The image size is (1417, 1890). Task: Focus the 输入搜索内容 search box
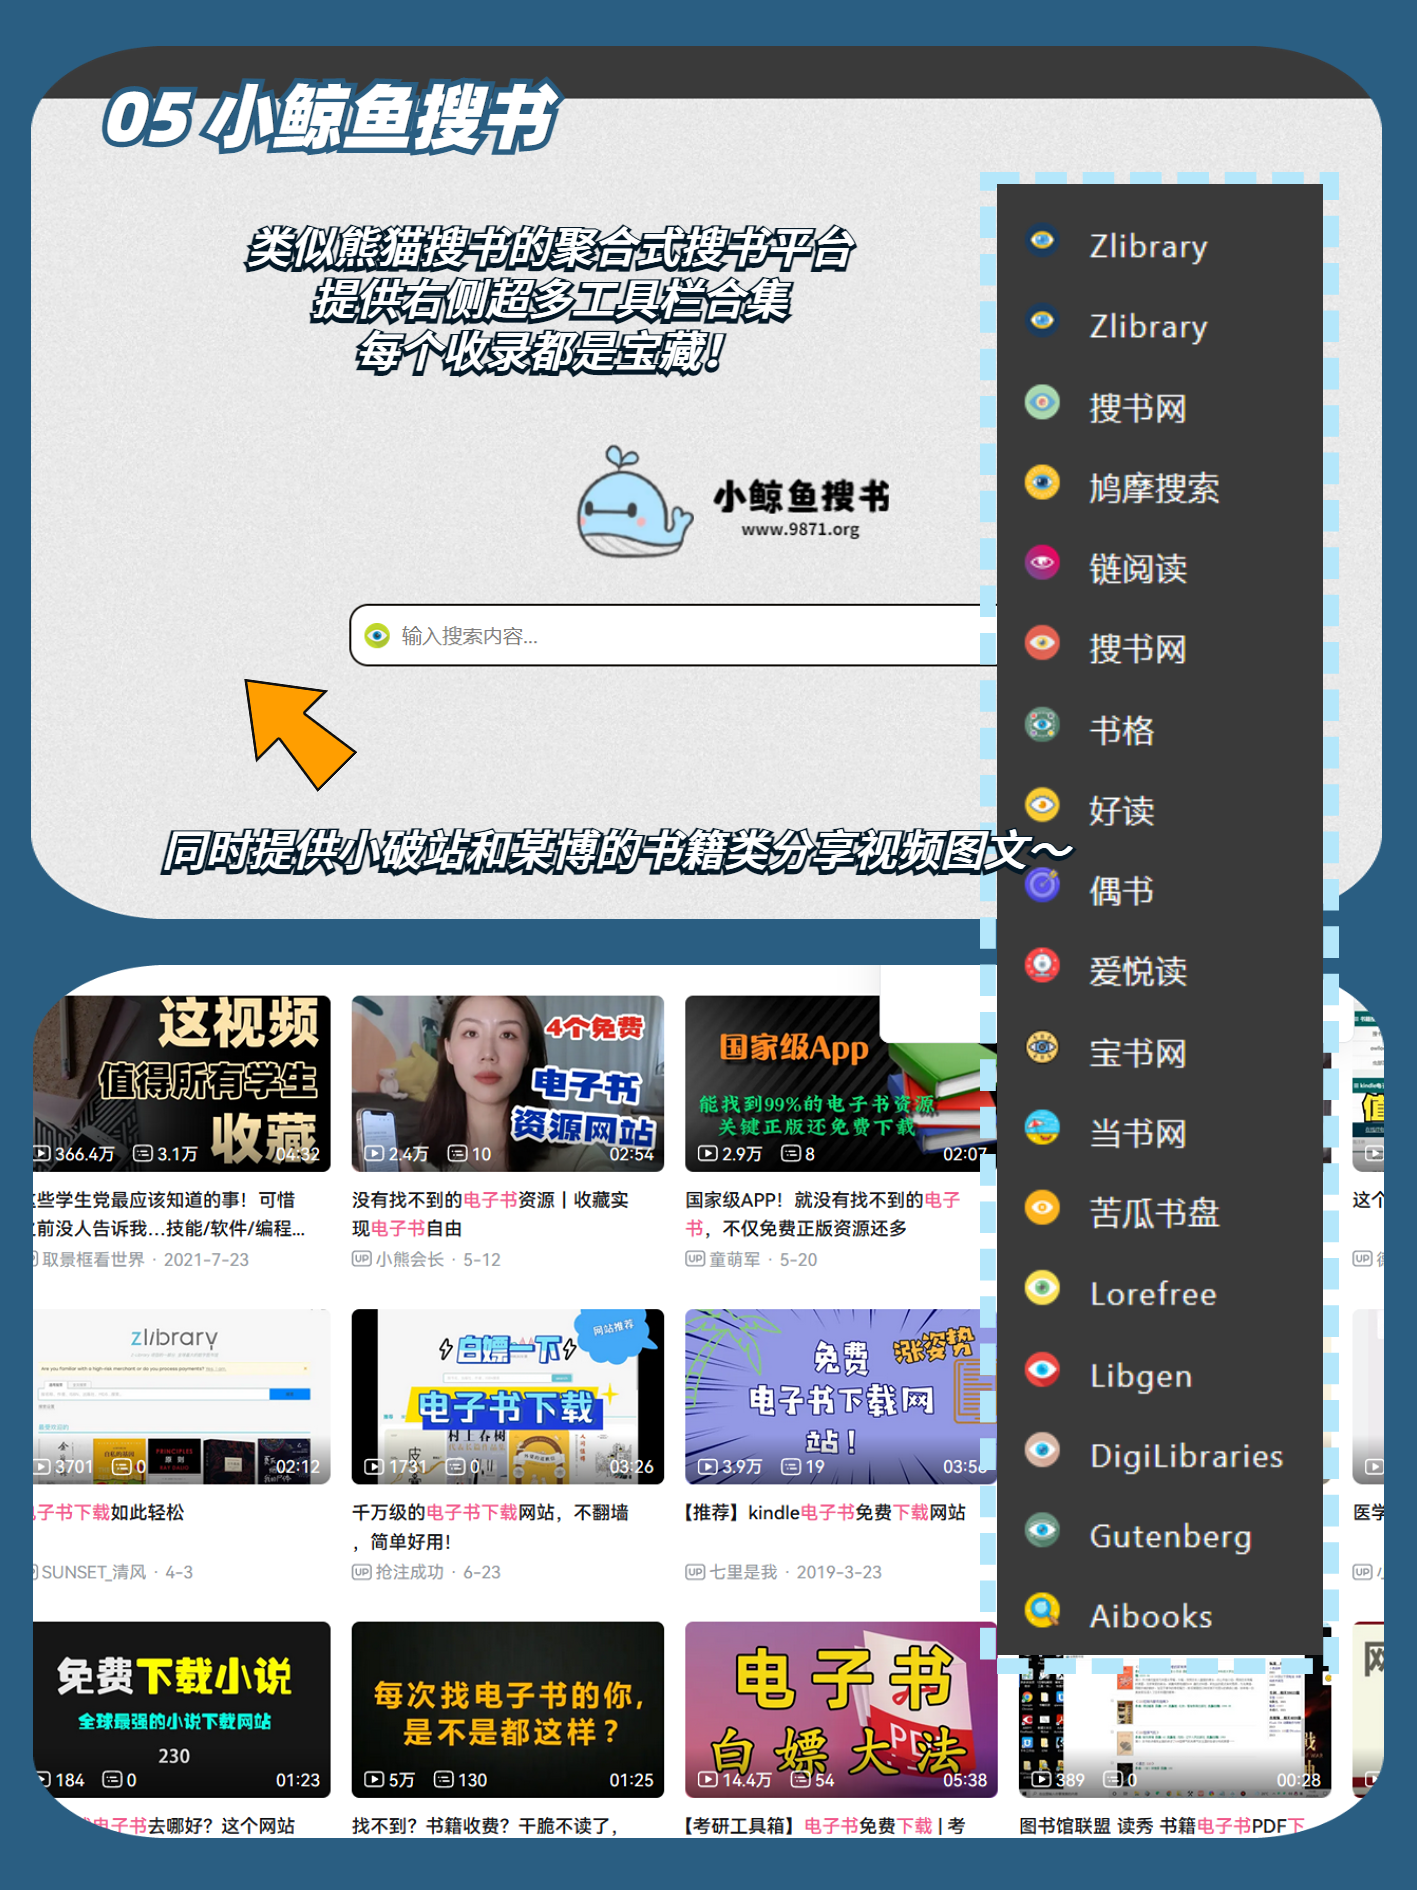[673, 636]
